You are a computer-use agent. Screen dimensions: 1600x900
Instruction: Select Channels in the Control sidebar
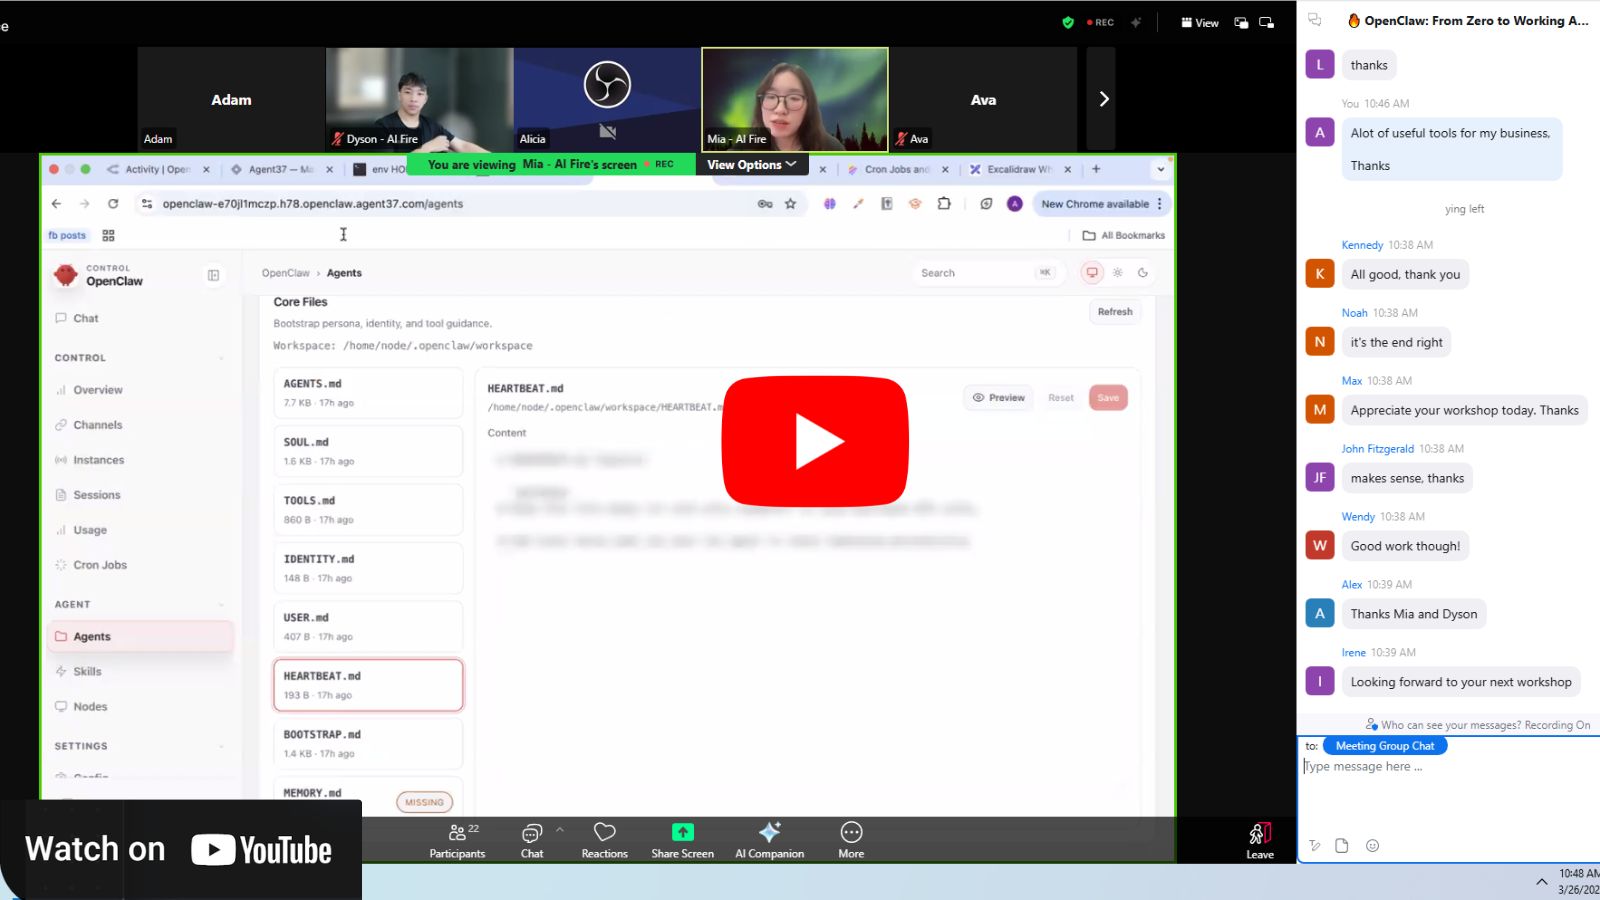[x=99, y=424]
